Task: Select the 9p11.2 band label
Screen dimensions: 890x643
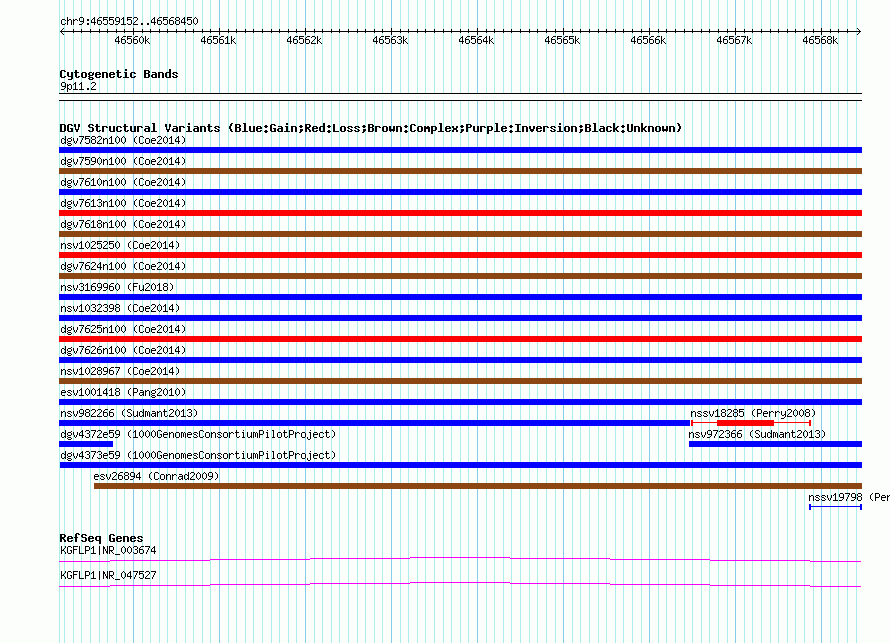Action: coord(78,86)
